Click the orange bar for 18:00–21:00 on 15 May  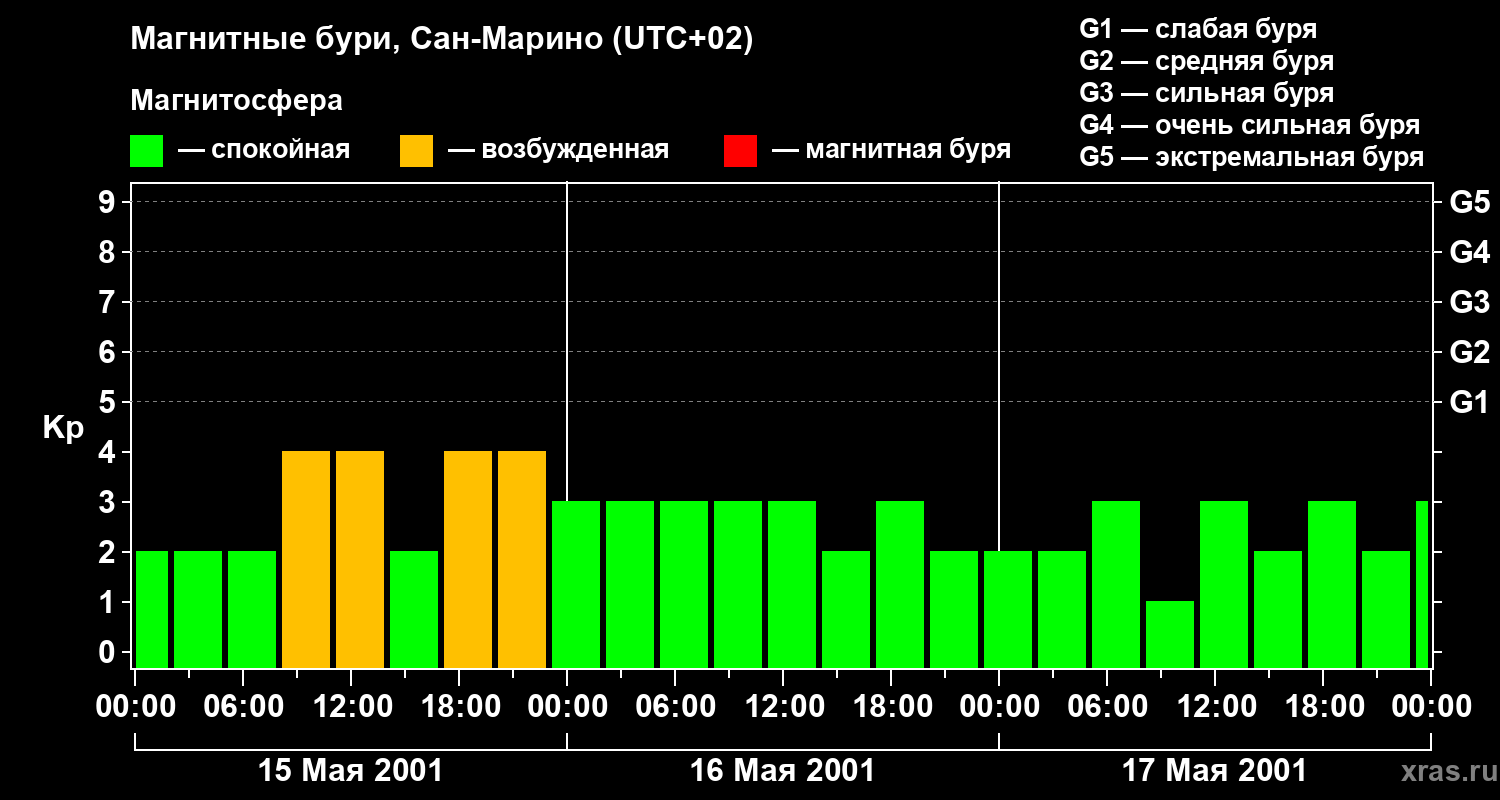coord(468,560)
